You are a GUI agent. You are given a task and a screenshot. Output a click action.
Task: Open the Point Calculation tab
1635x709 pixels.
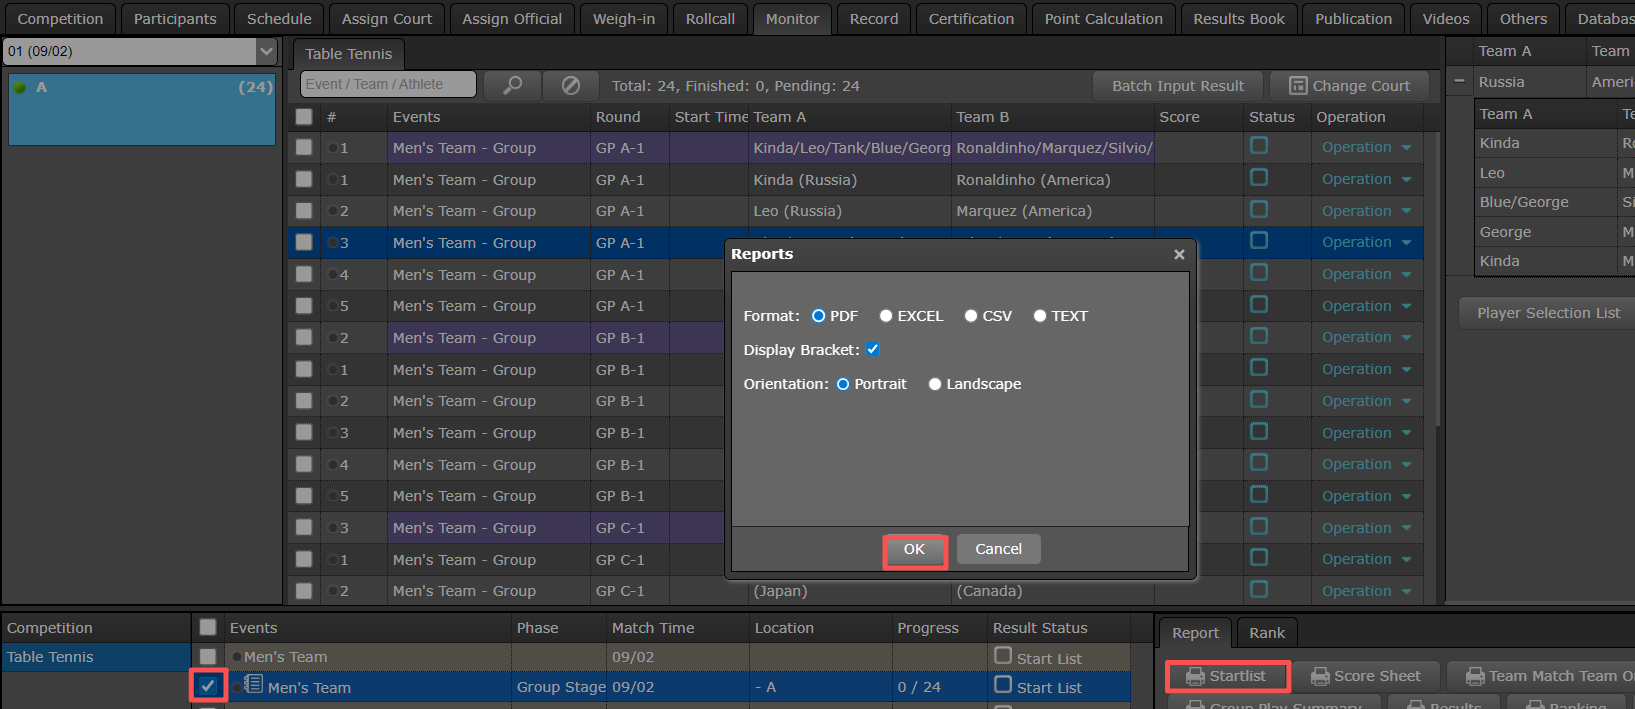coord(1103,19)
